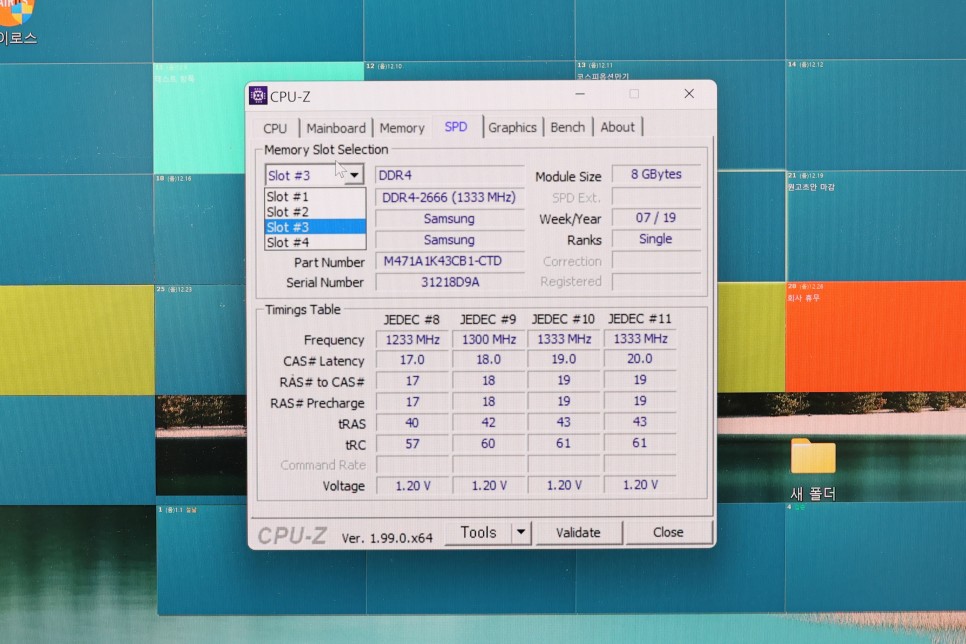The height and width of the screenshot is (644, 966).
Task: Click the JEDEC #9 column header
Action: 488,319
